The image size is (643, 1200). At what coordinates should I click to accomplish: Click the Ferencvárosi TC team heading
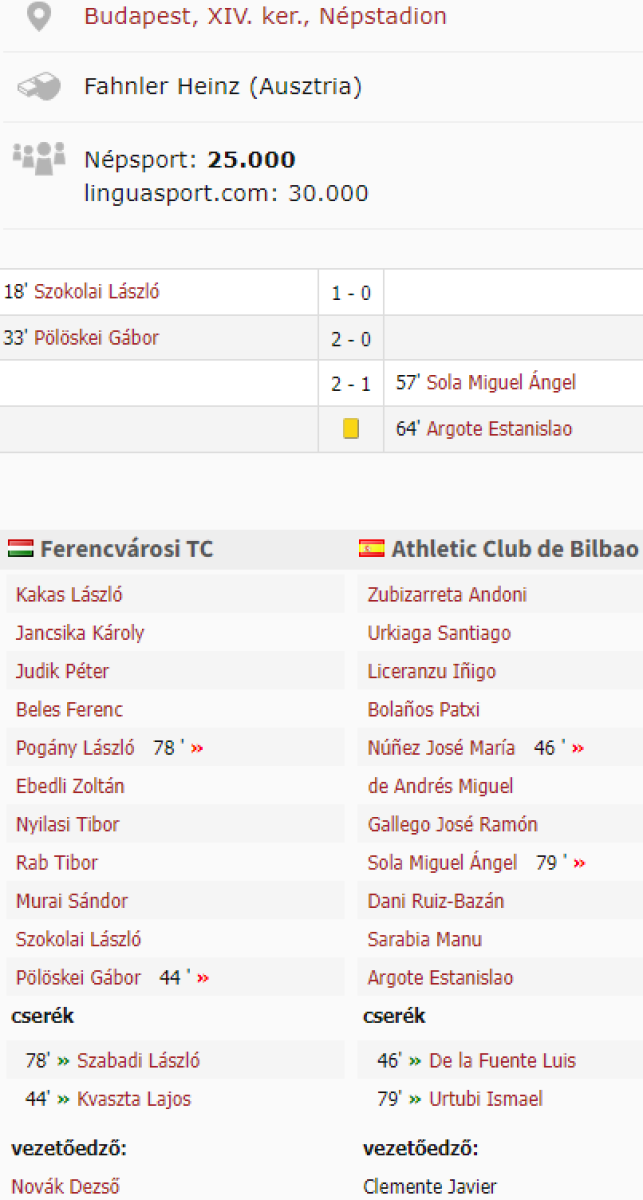(126, 549)
